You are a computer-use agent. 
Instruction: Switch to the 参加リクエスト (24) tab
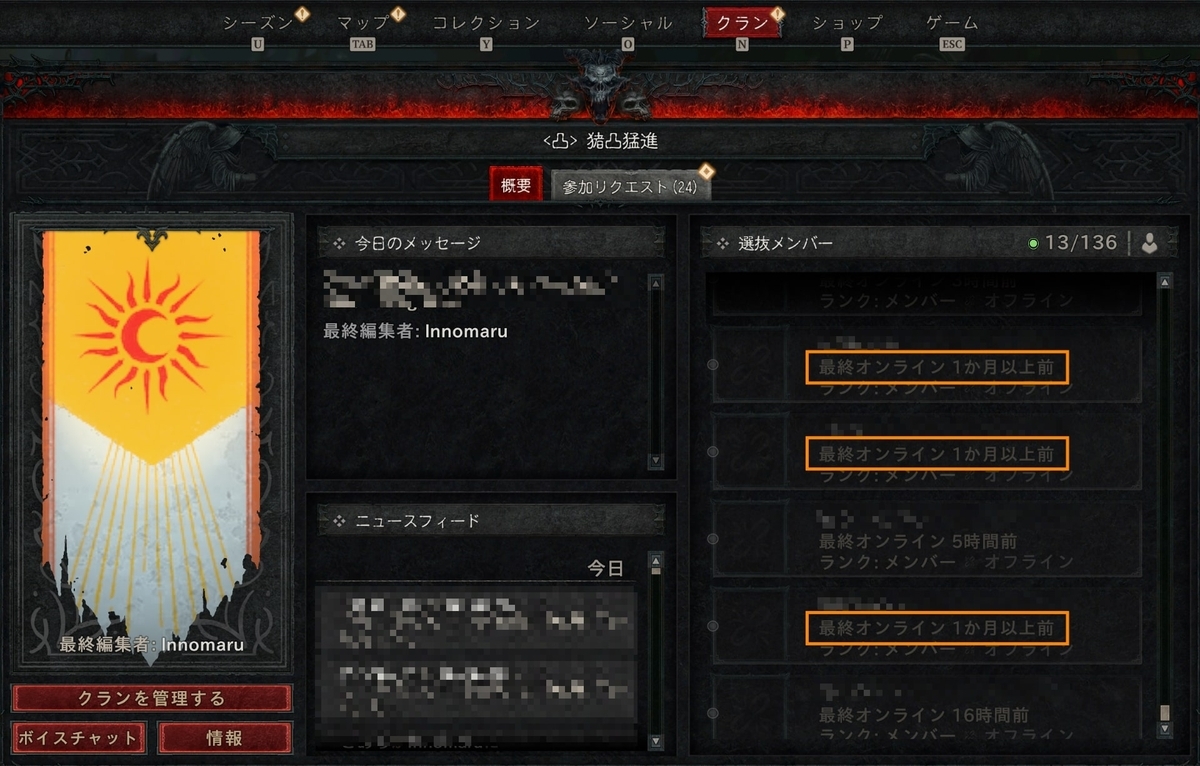tap(630, 187)
